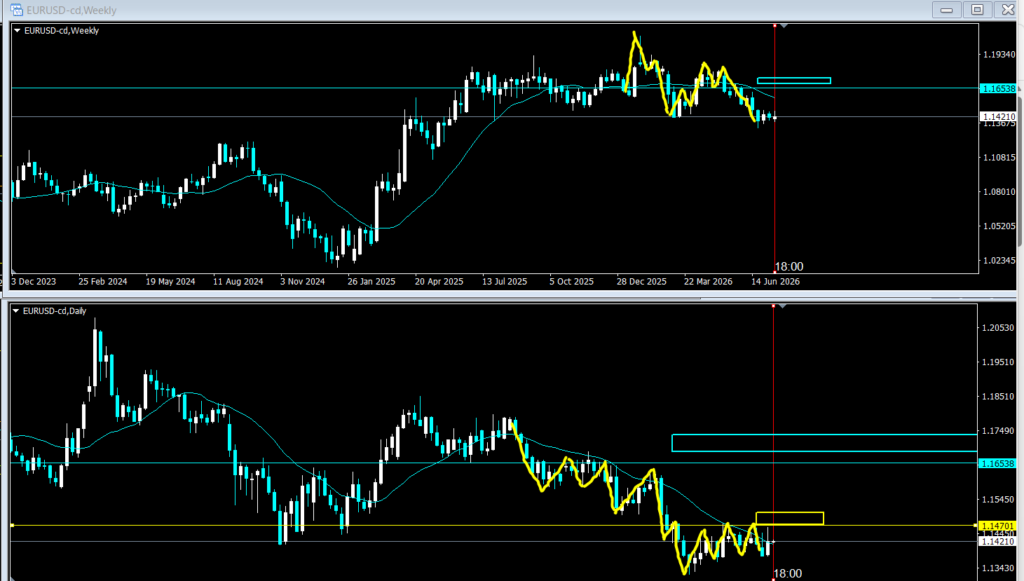Image resolution: width=1024 pixels, height=581 pixels.
Task: Click the 5 Oct 2025 date label
Action: [571, 281]
